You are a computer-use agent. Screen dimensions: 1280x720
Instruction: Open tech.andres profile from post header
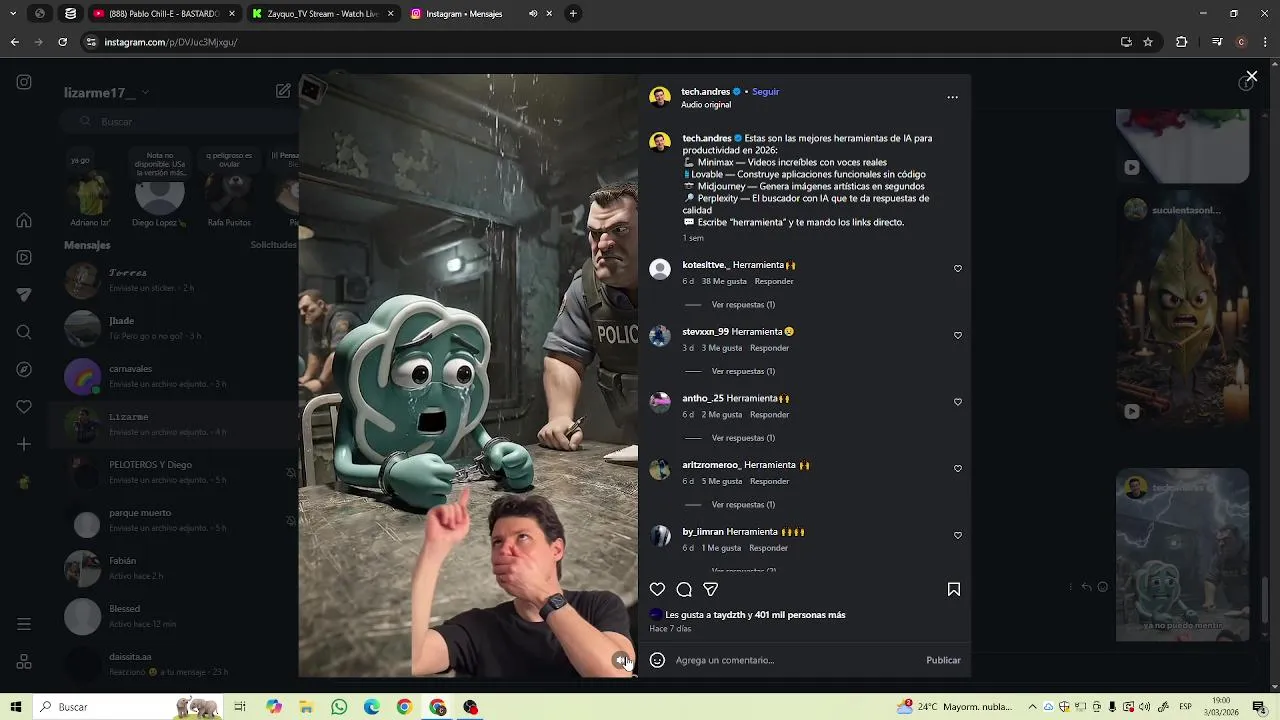(705, 92)
